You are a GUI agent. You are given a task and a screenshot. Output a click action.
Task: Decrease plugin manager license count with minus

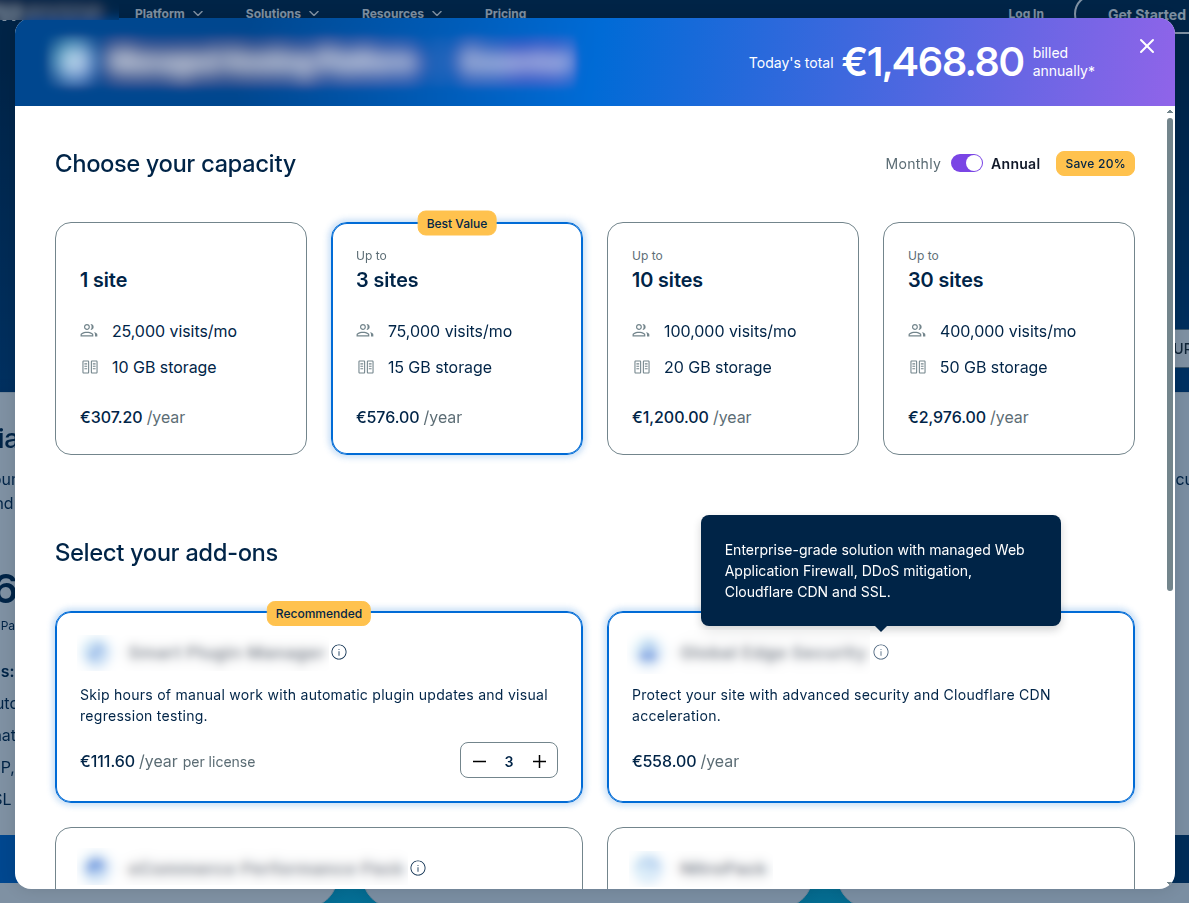[x=479, y=761]
